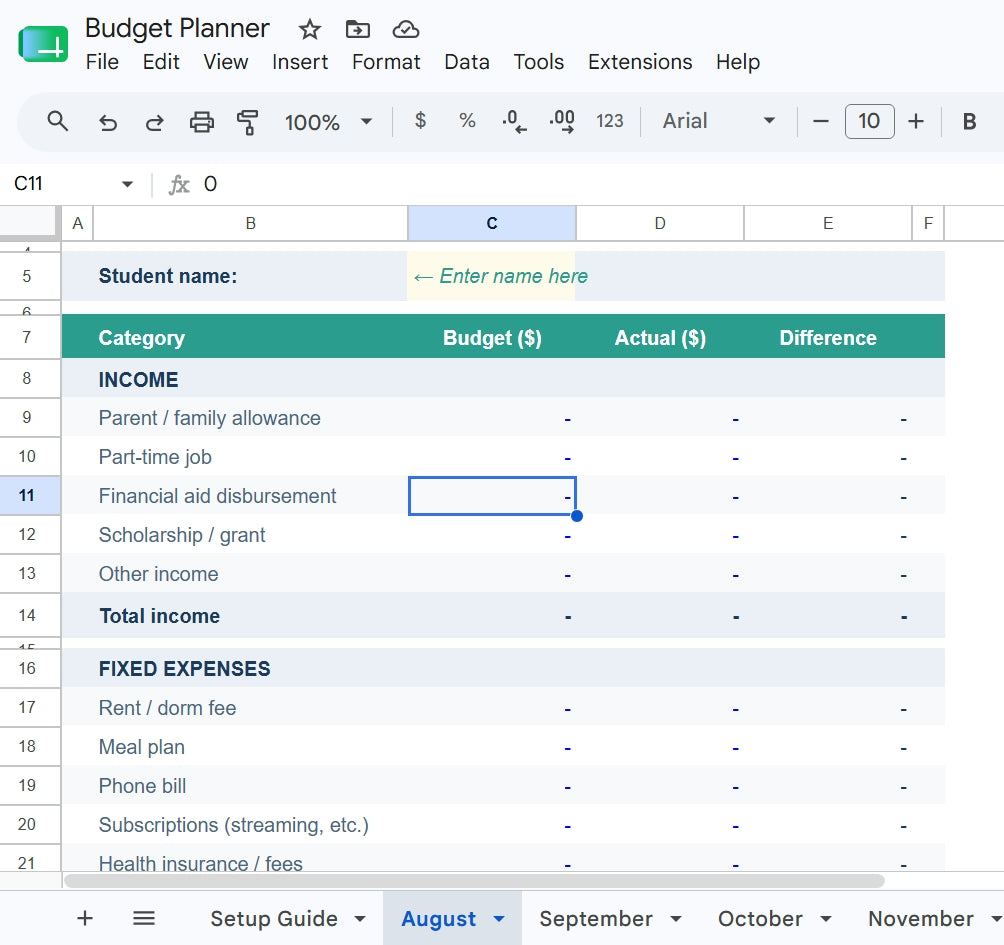This screenshot has width=1004, height=945.
Task: Select row 11 header
Action: [30, 496]
